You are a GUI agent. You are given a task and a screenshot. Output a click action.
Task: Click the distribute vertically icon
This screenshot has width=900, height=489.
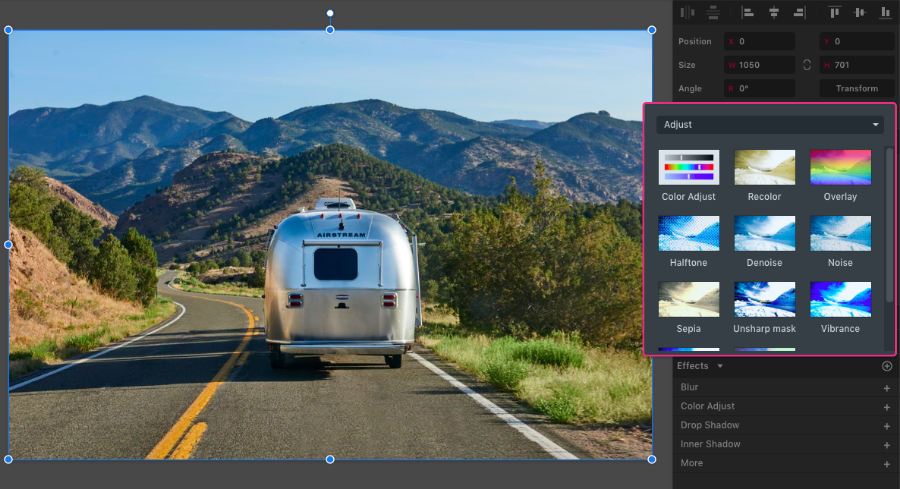pyautogui.click(x=713, y=12)
